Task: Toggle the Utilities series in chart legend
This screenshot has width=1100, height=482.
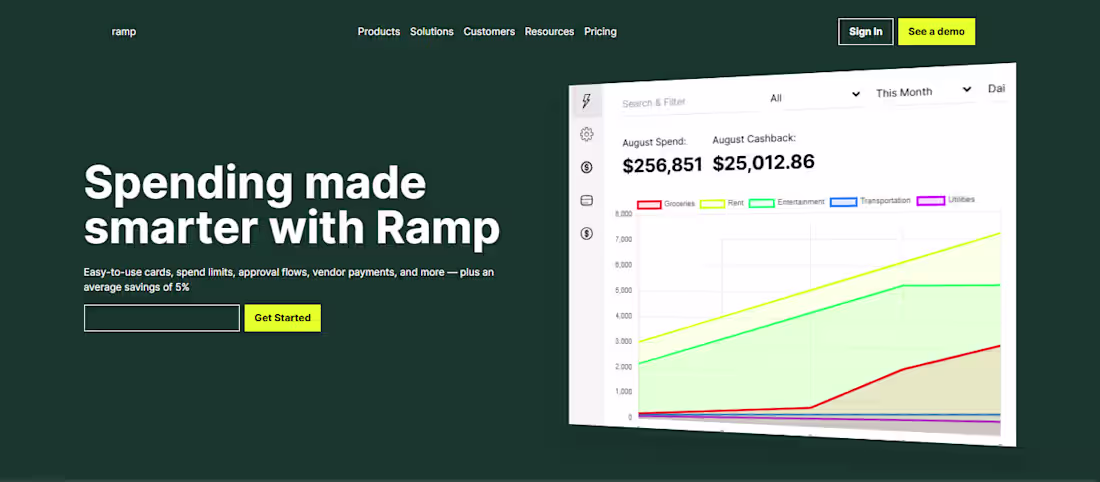Action: pos(946,201)
